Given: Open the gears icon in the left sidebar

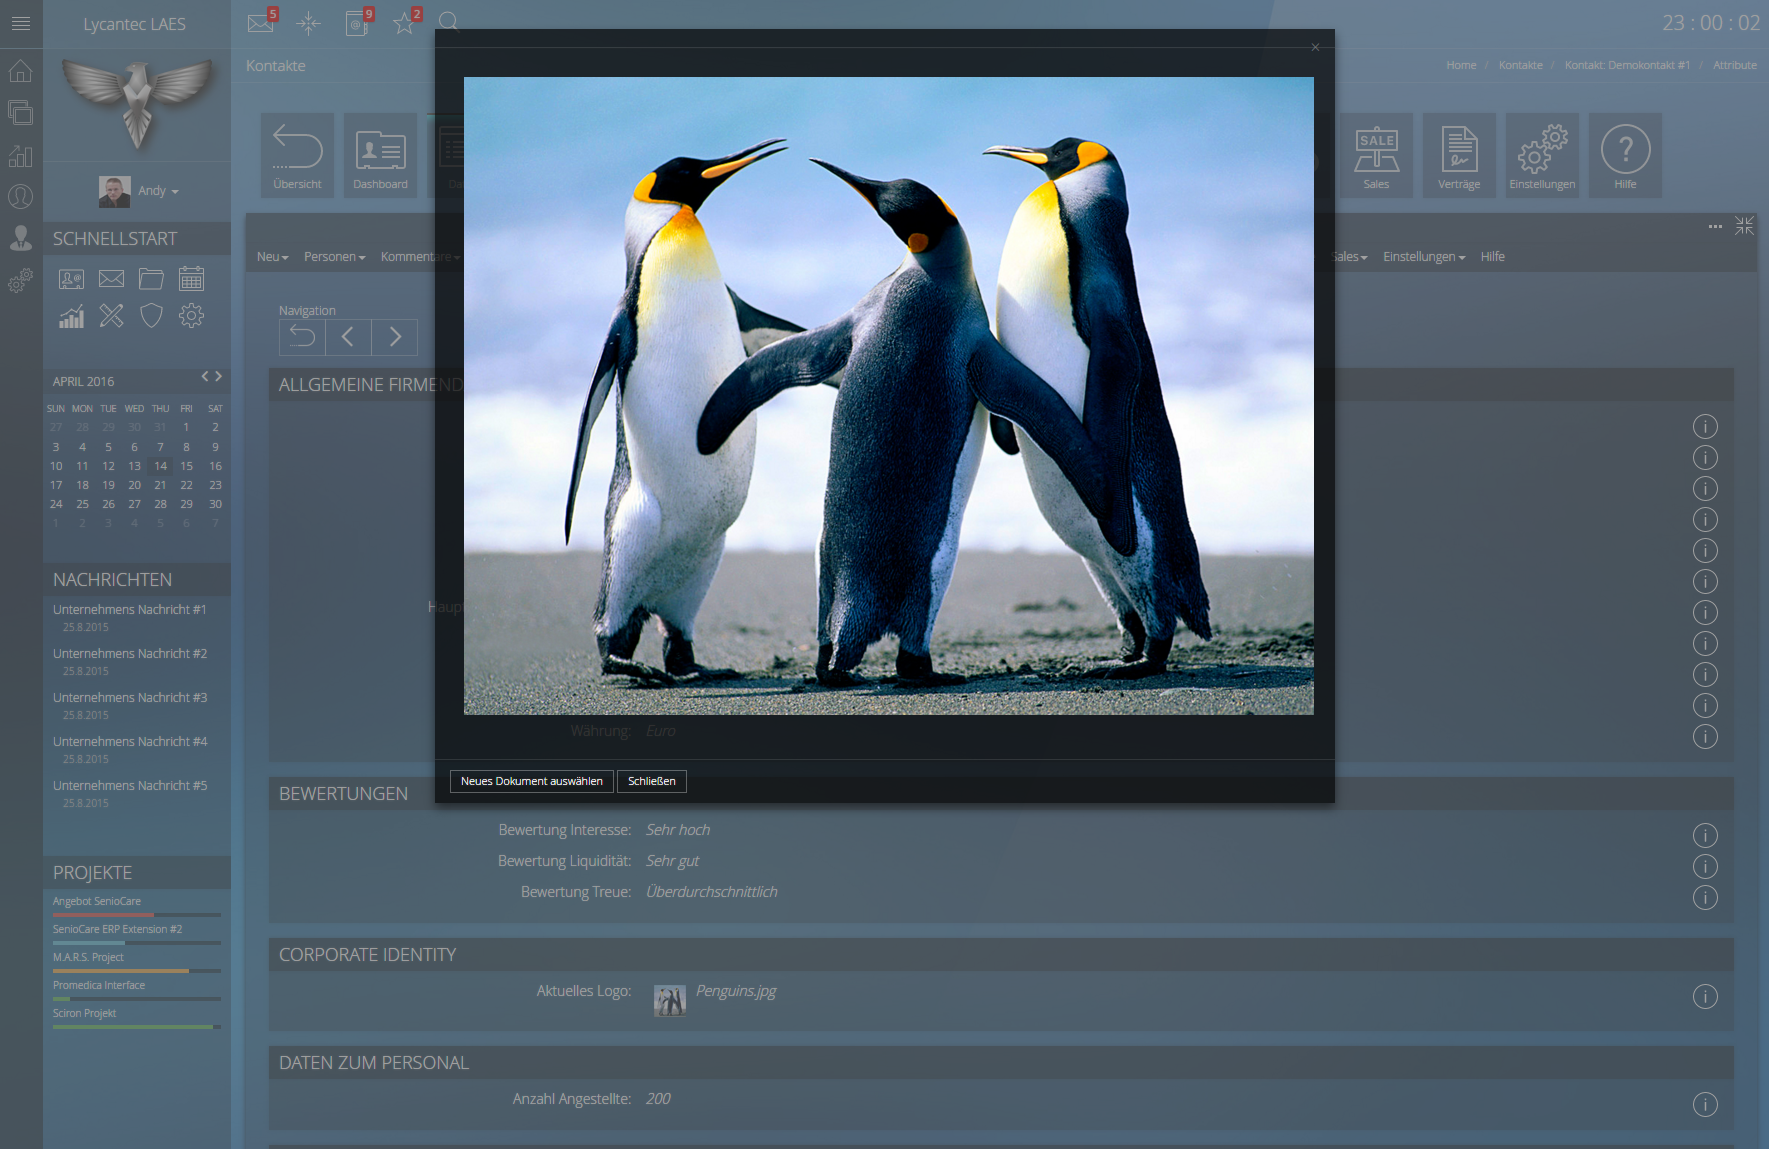Looking at the screenshot, I should (20, 281).
